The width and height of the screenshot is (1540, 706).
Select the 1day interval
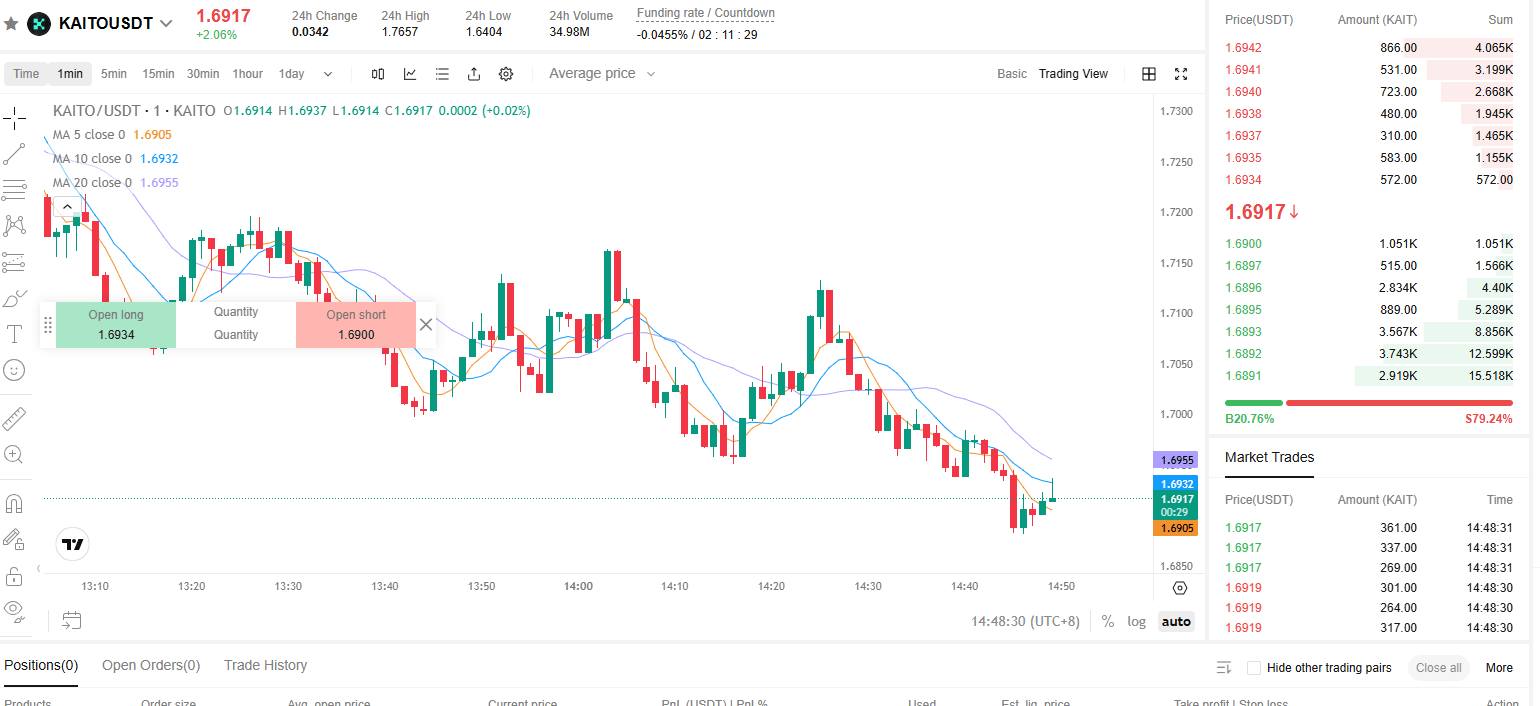(x=292, y=74)
